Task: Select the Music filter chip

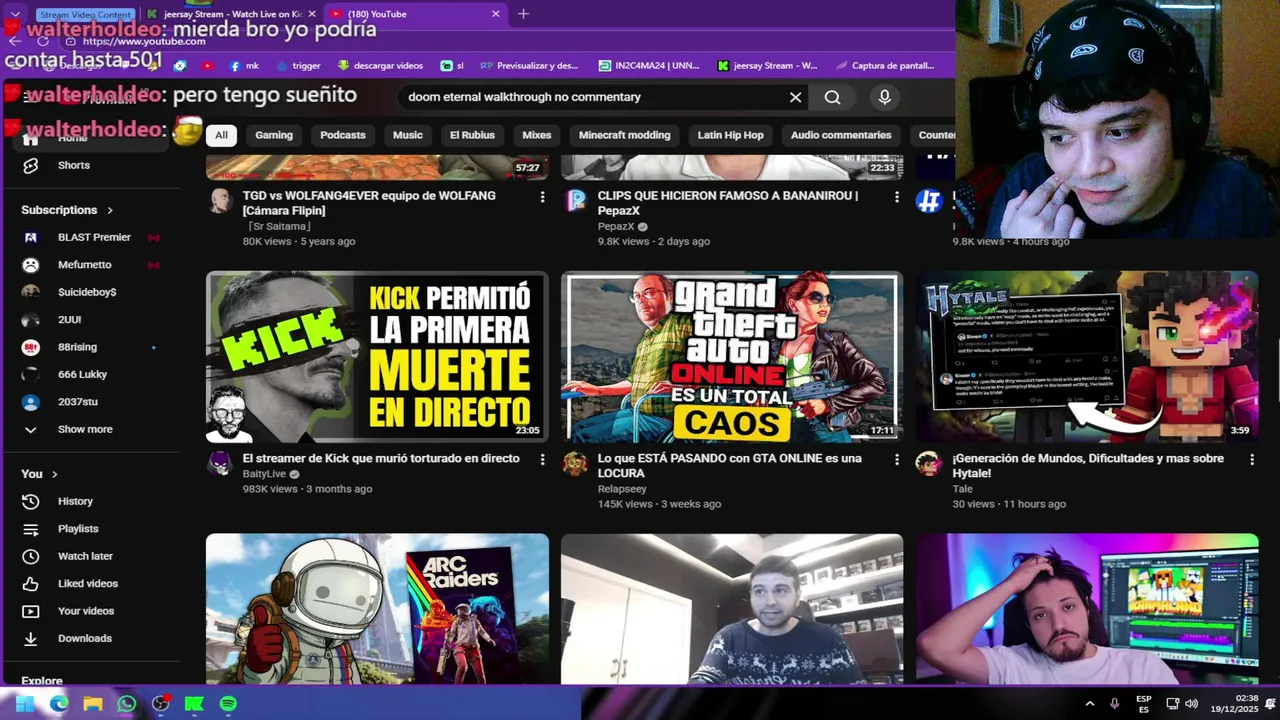Action: click(408, 135)
